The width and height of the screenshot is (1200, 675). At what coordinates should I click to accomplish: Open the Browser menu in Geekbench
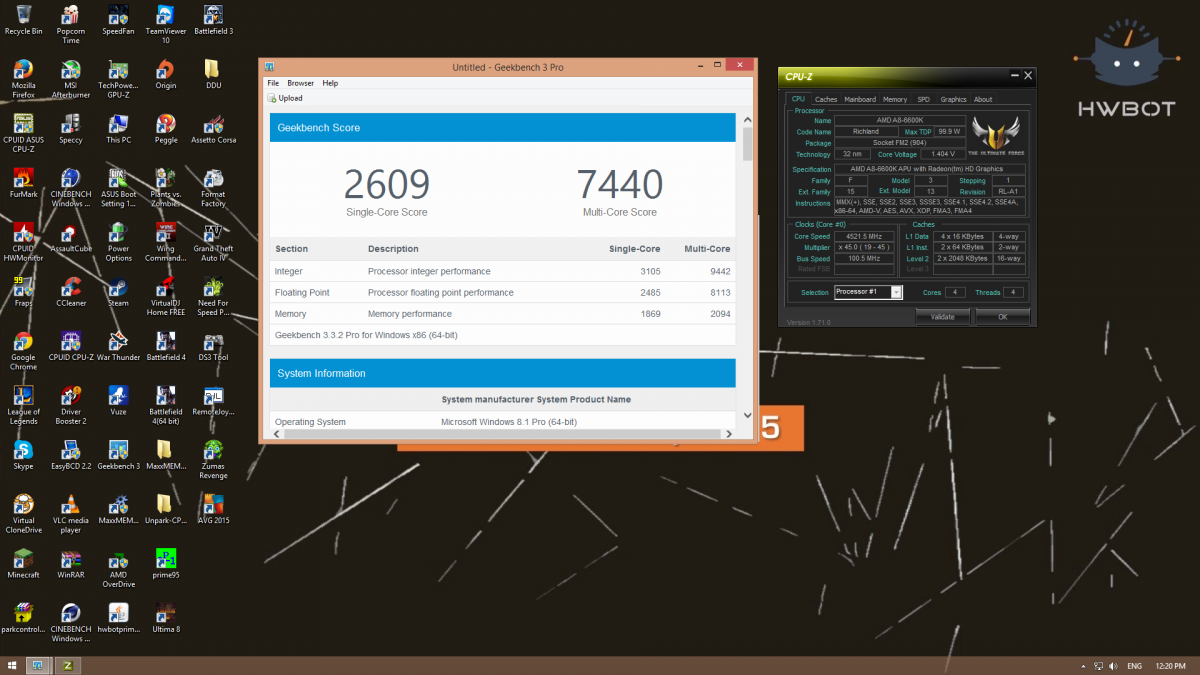coord(300,83)
